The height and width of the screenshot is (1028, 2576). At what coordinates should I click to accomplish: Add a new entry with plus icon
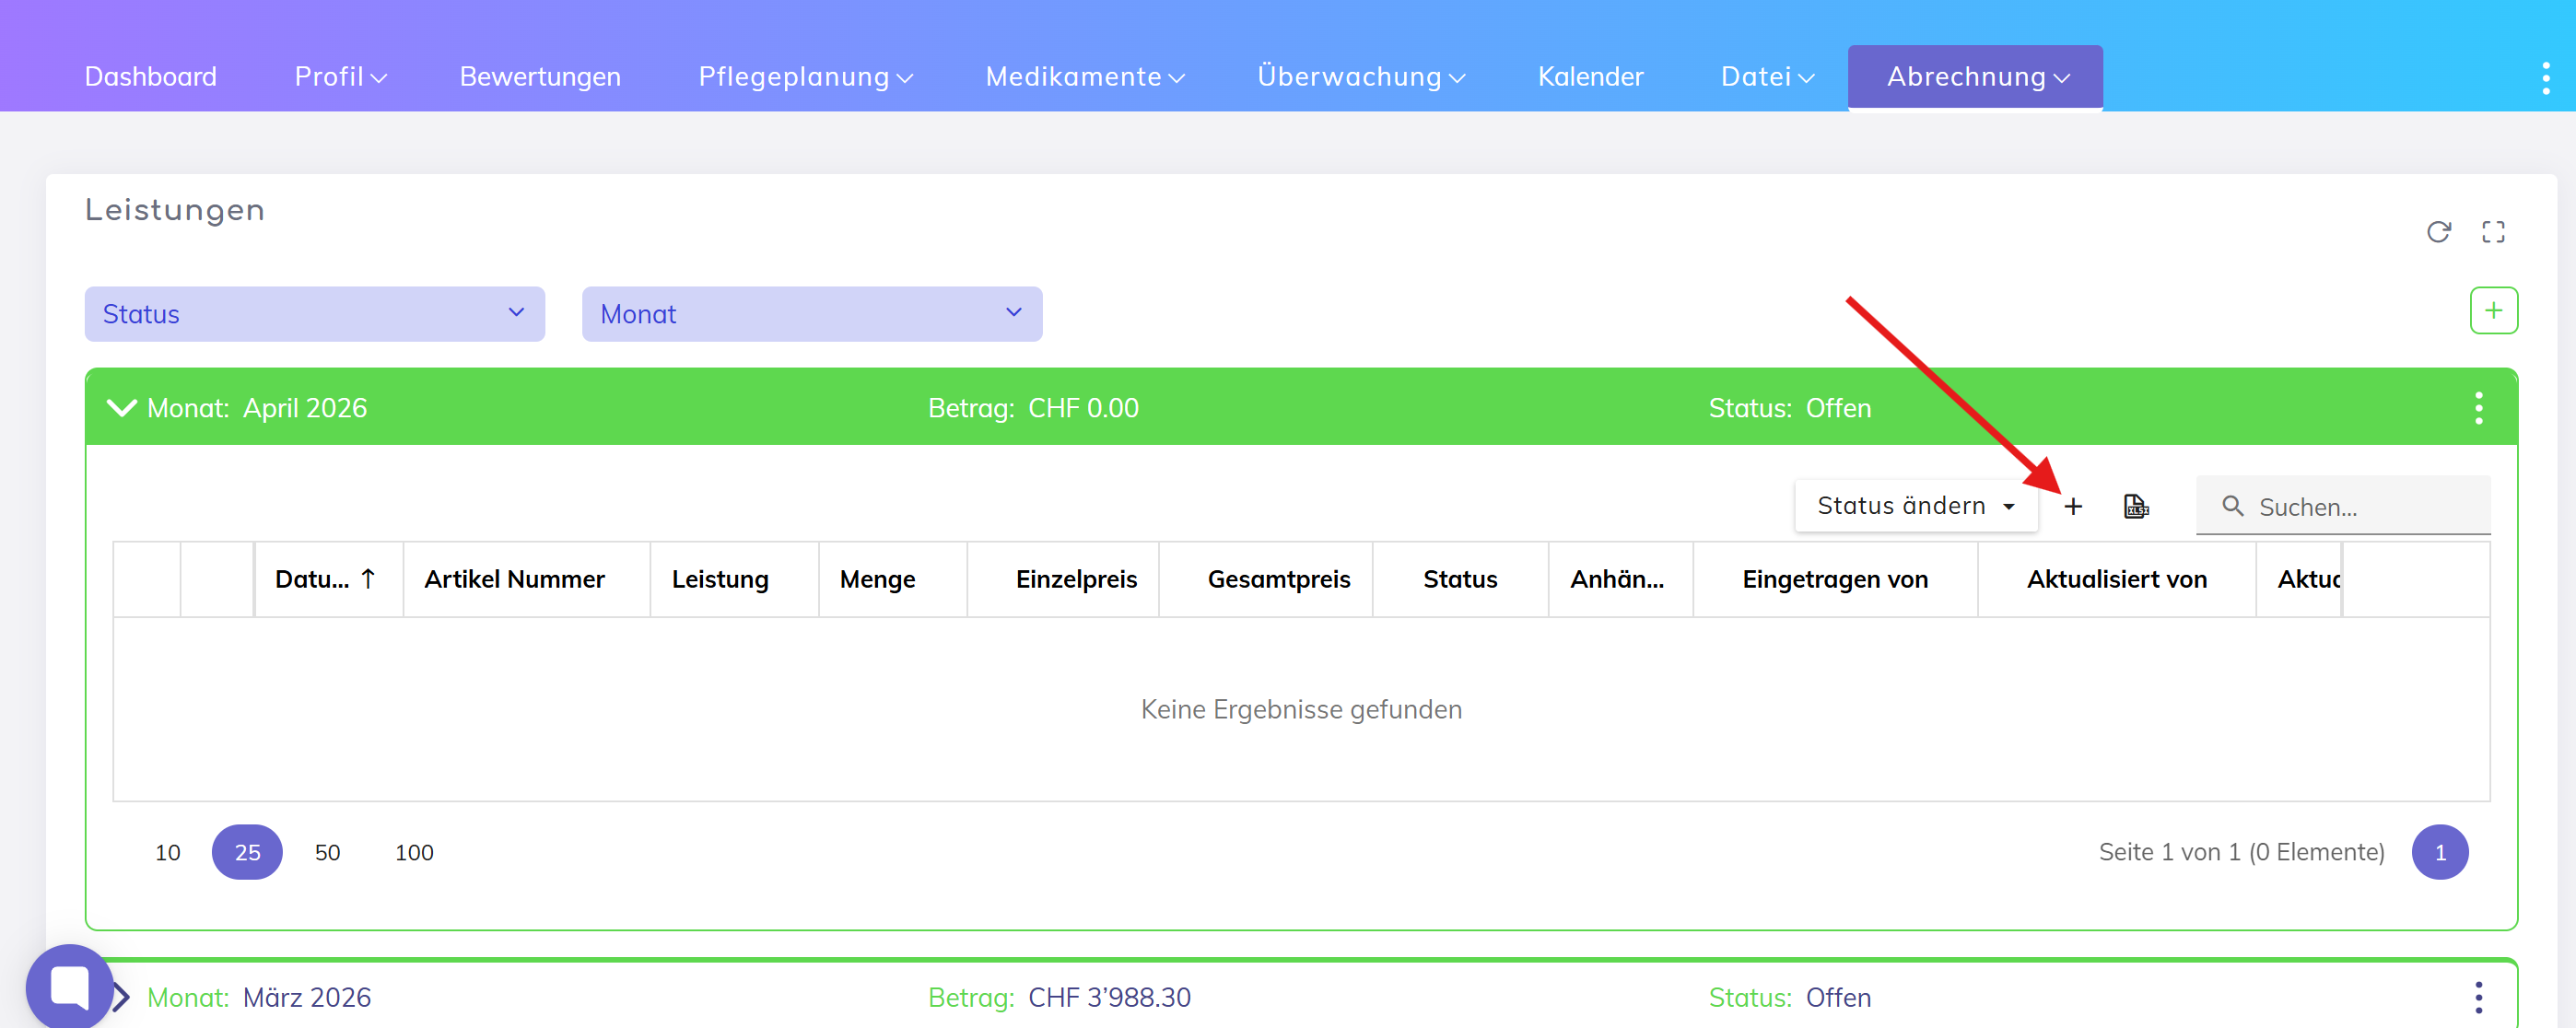click(2073, 506)
